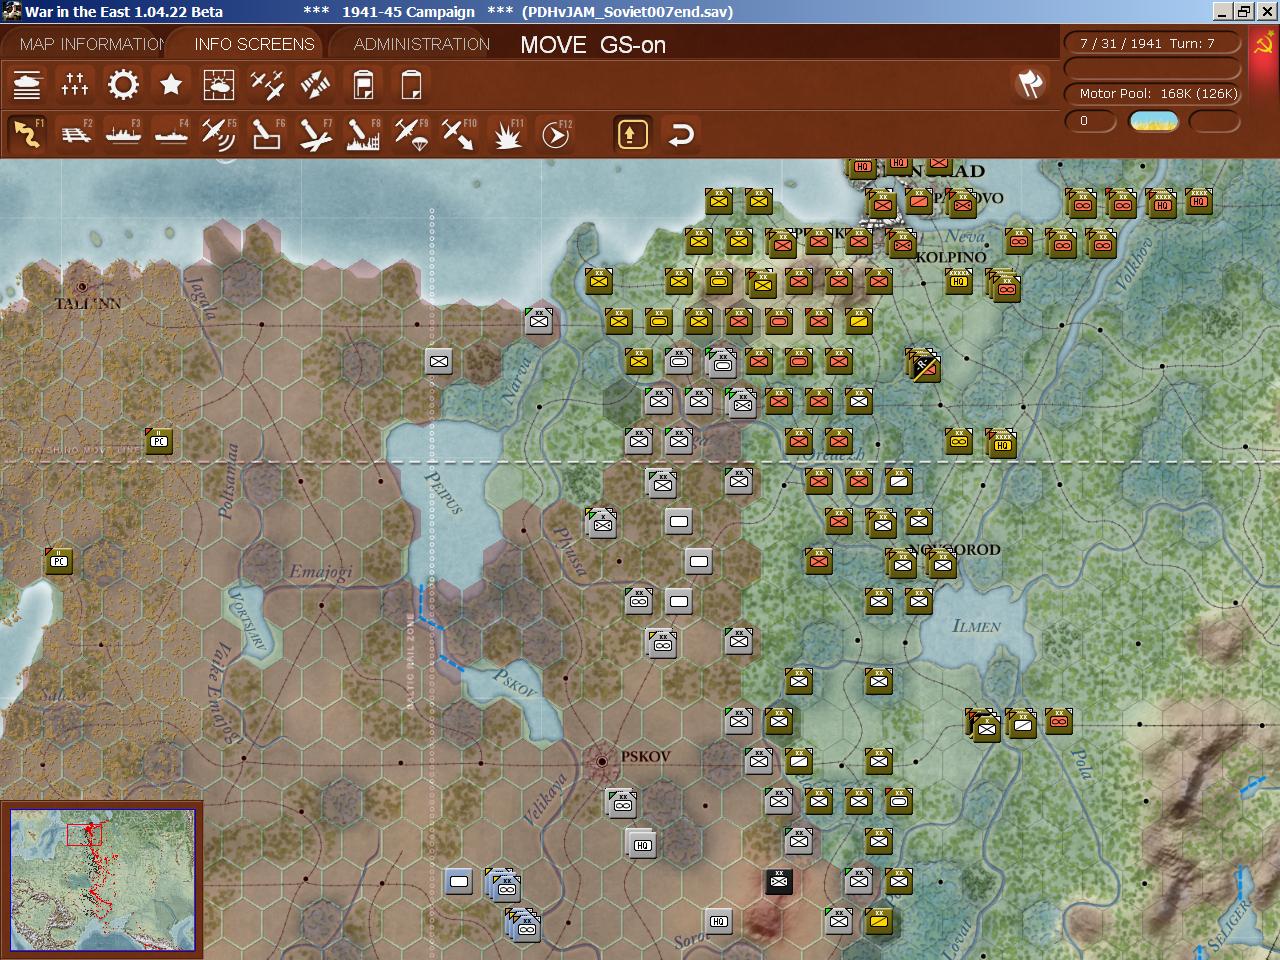Select the F9 air transport mode

[411, 134]
